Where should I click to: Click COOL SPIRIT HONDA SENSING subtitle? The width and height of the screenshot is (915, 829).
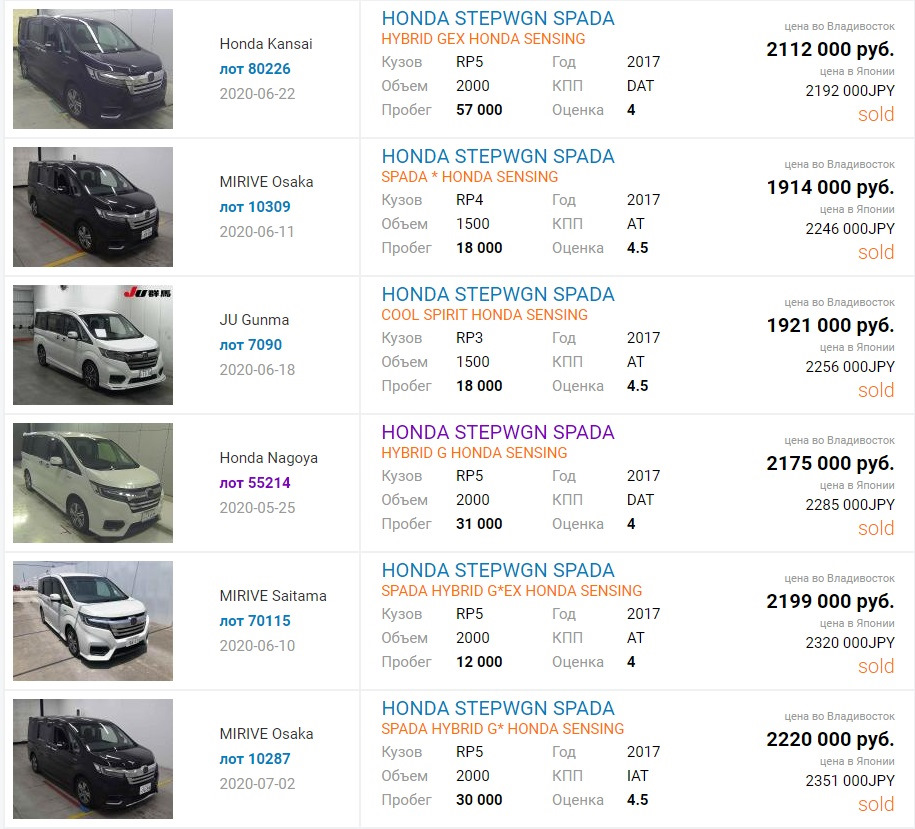484,315
